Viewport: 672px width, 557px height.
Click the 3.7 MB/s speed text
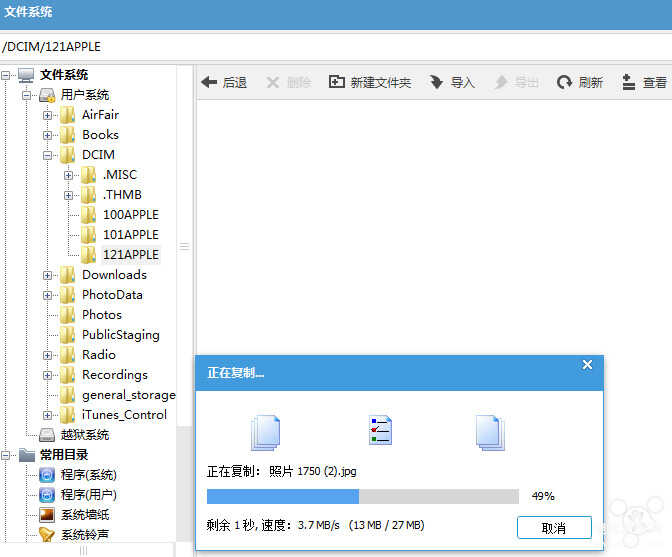coord(318,525)
